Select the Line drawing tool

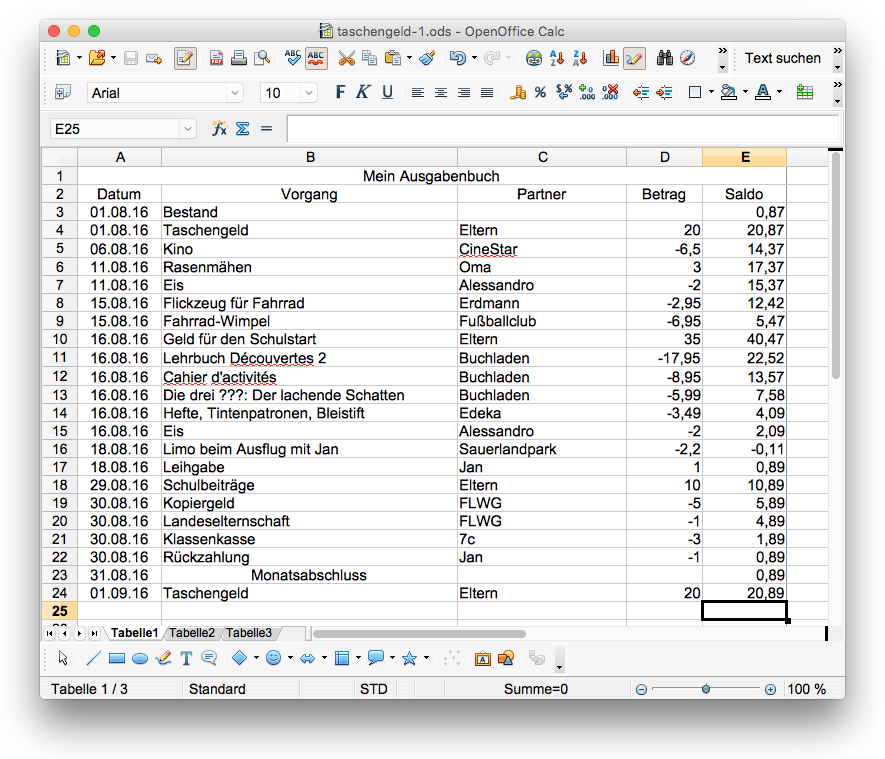[x=94, y=658]
